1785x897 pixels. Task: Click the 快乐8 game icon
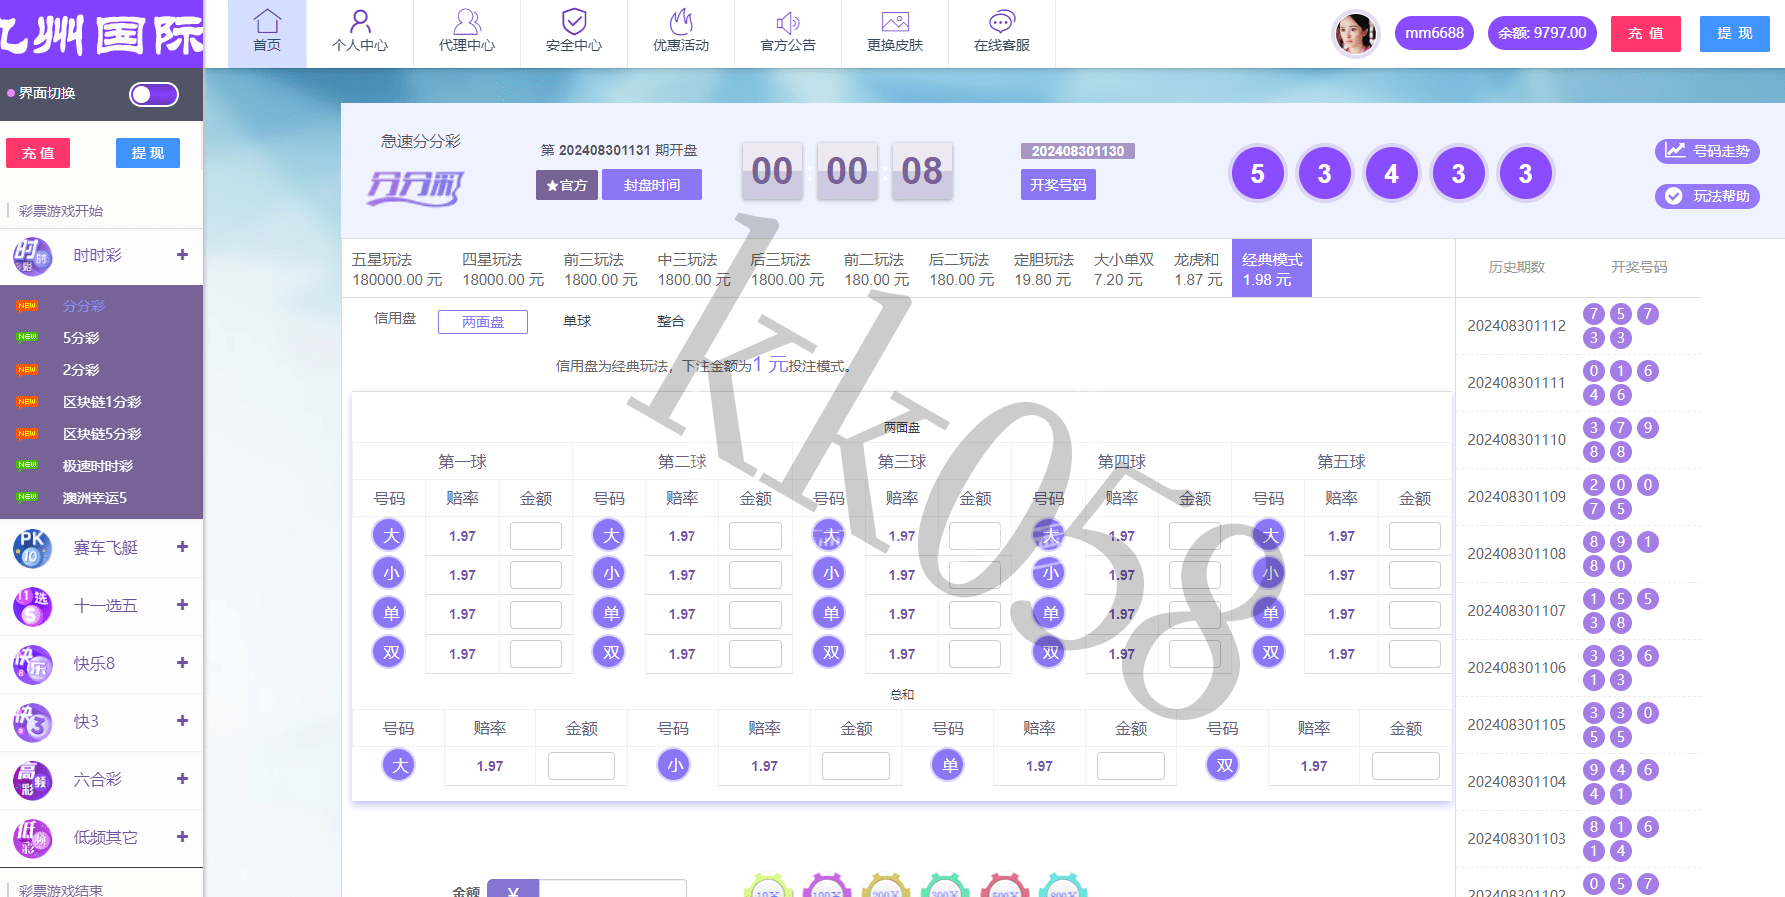[x=32, y=664]
